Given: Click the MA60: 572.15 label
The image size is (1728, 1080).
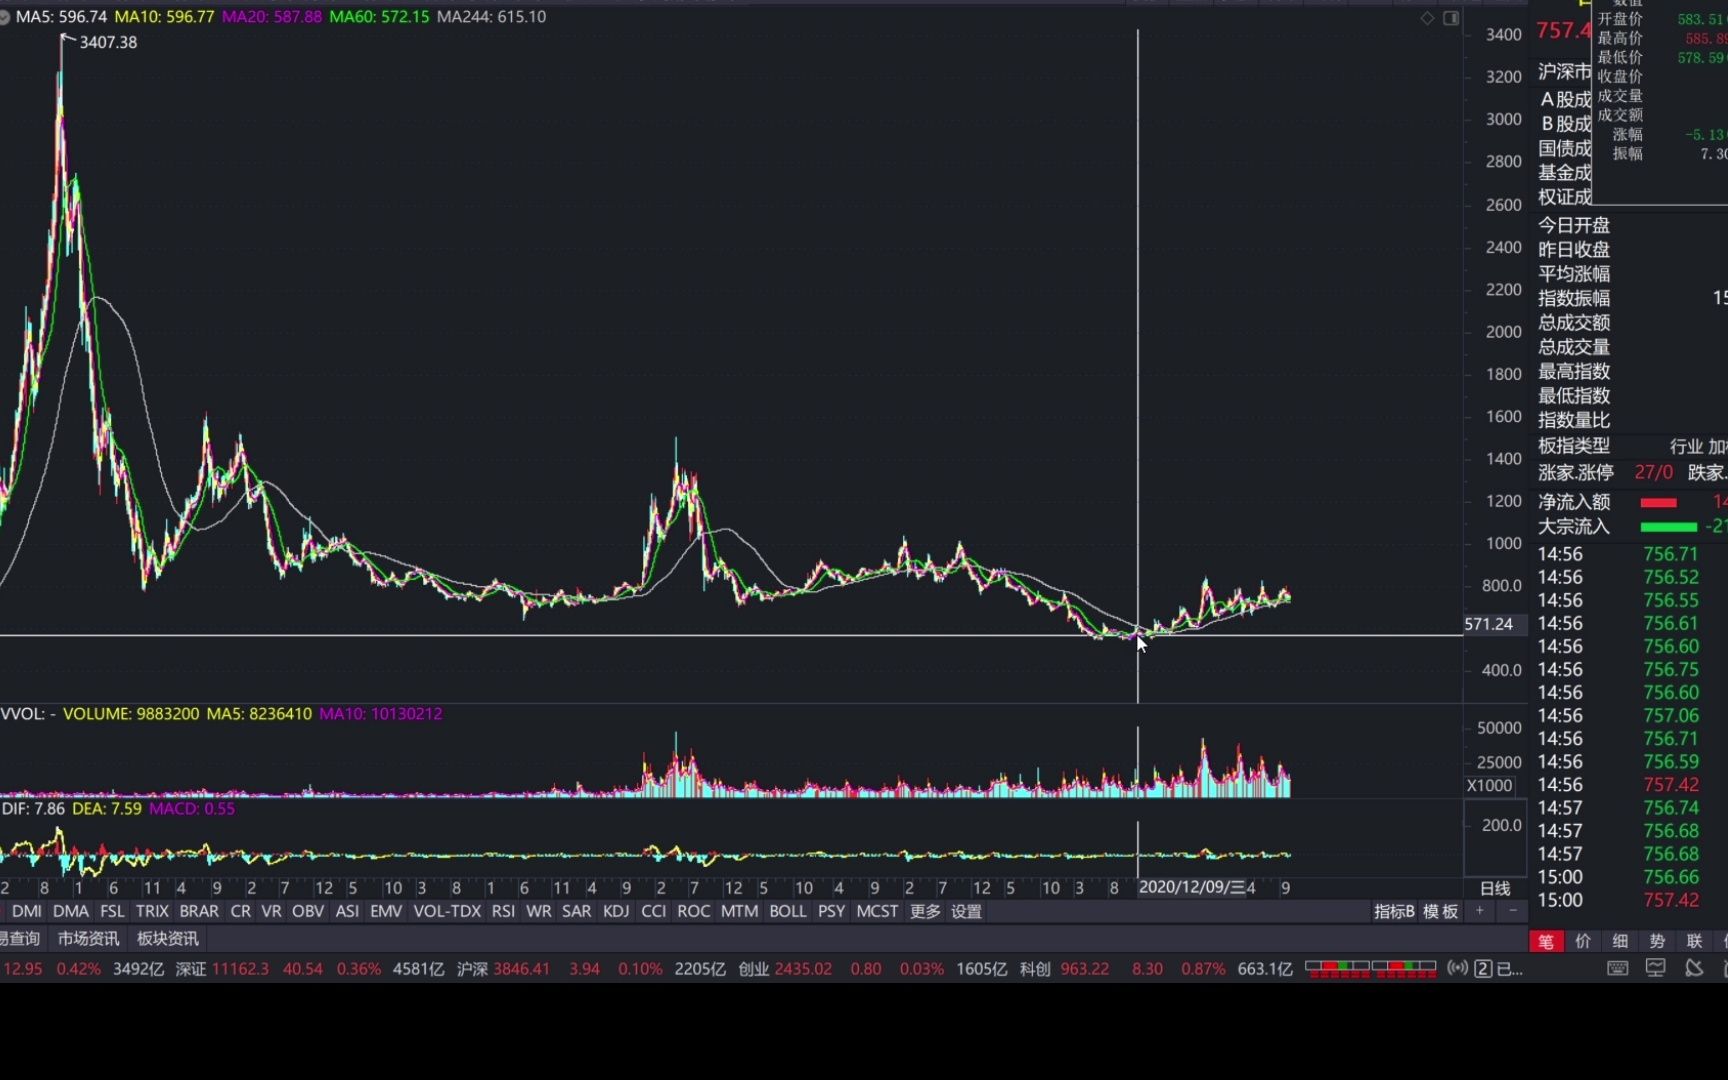Looking at the screenshot, I should point(379,17).
